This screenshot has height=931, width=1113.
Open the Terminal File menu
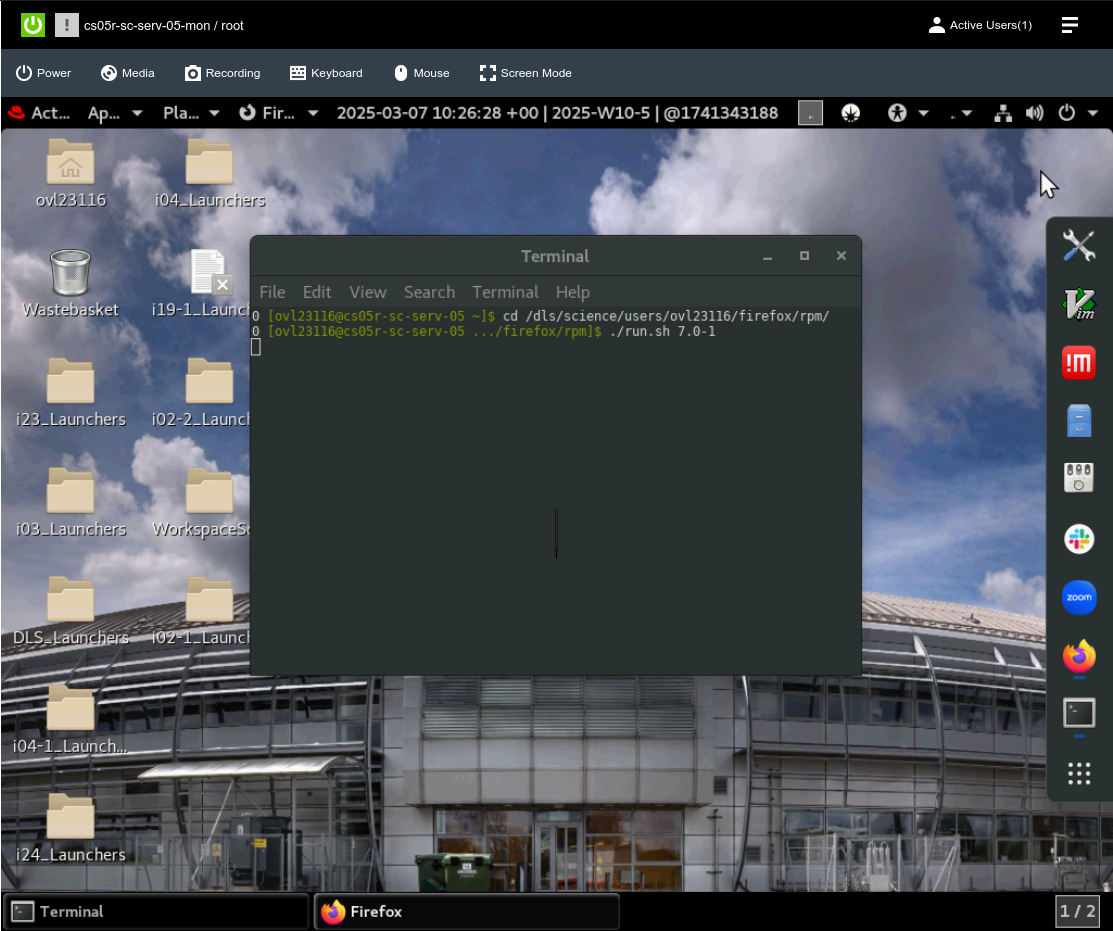pyautogui.click(x=272, y=292)
